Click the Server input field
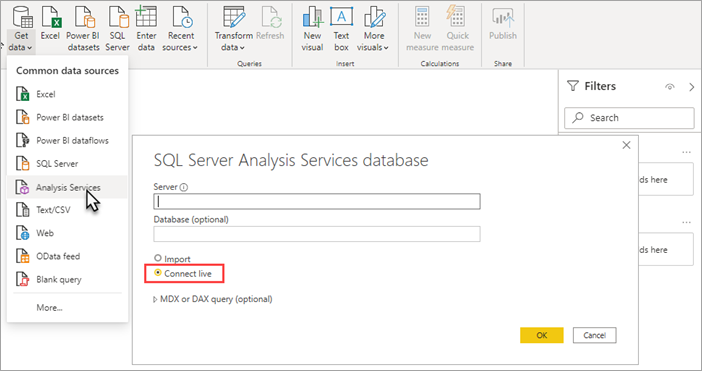Image resolution: width=702 pixels, height=371 pixels. [x=317, y=201]
